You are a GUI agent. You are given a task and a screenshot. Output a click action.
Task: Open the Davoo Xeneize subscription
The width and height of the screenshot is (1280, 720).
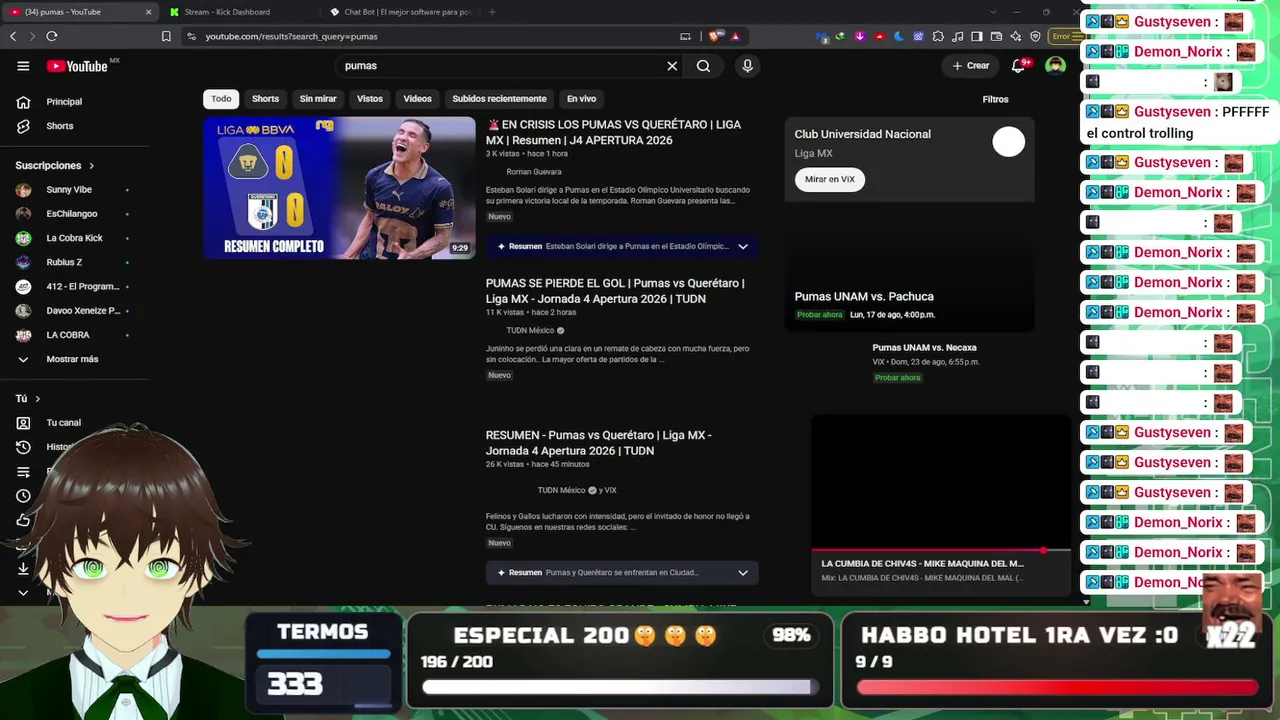pyautogui.click(x=83, y=311)
